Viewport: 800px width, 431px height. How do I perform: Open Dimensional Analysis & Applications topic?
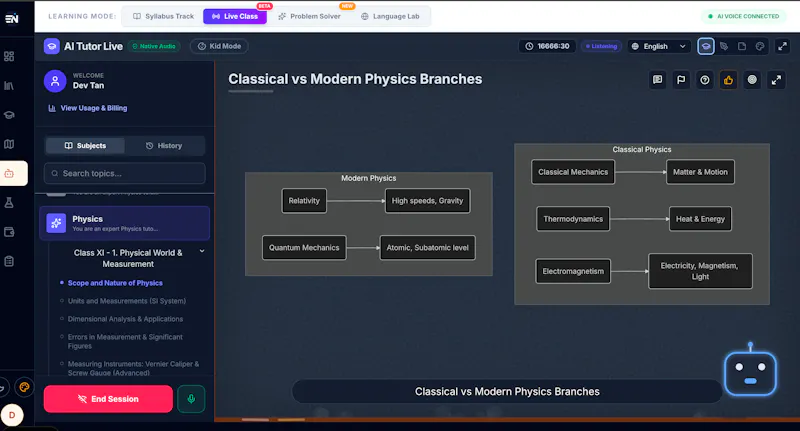pos(125,319)
